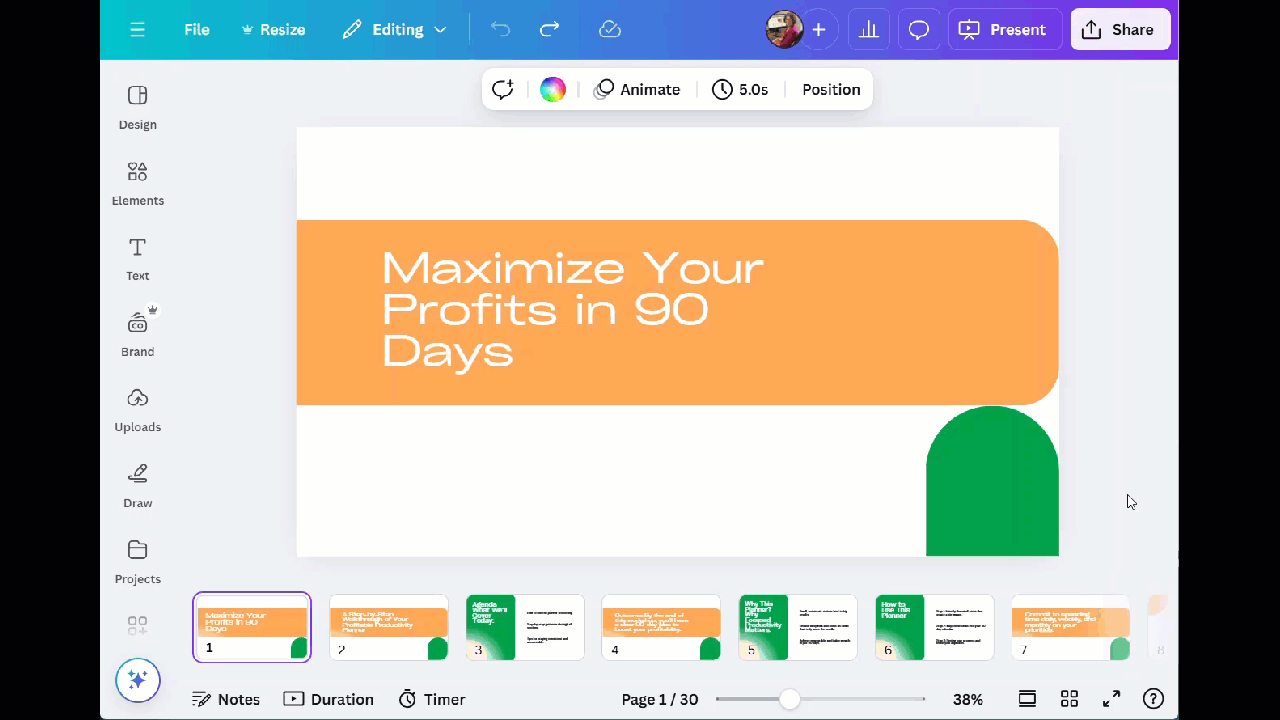1280x720 pixels.
Task: Open the Timer tool
Action: coord(432,699)
